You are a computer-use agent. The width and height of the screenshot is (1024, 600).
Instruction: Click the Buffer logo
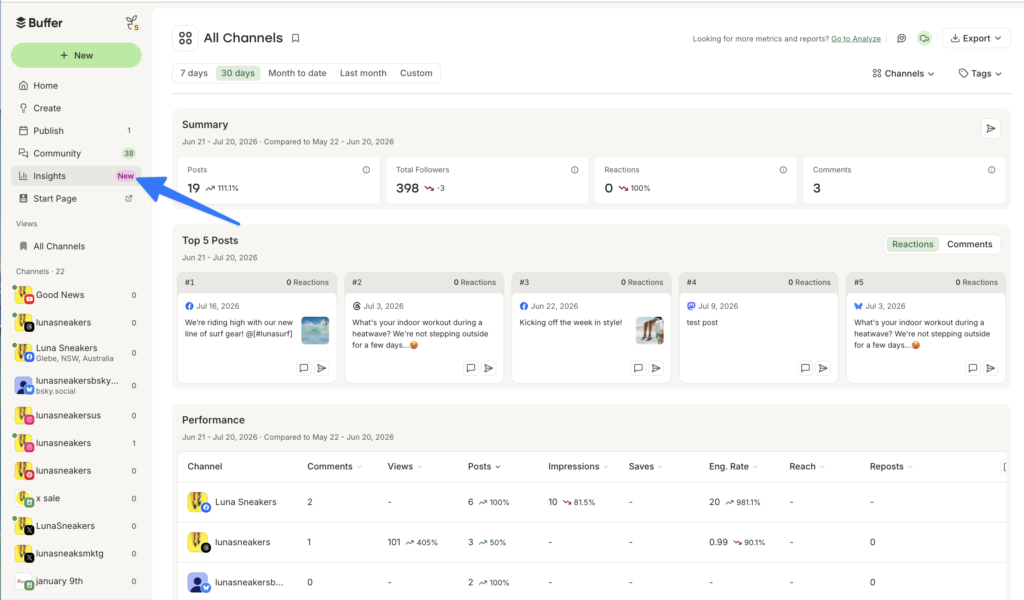pyautogui.click(x=39, y=23)
